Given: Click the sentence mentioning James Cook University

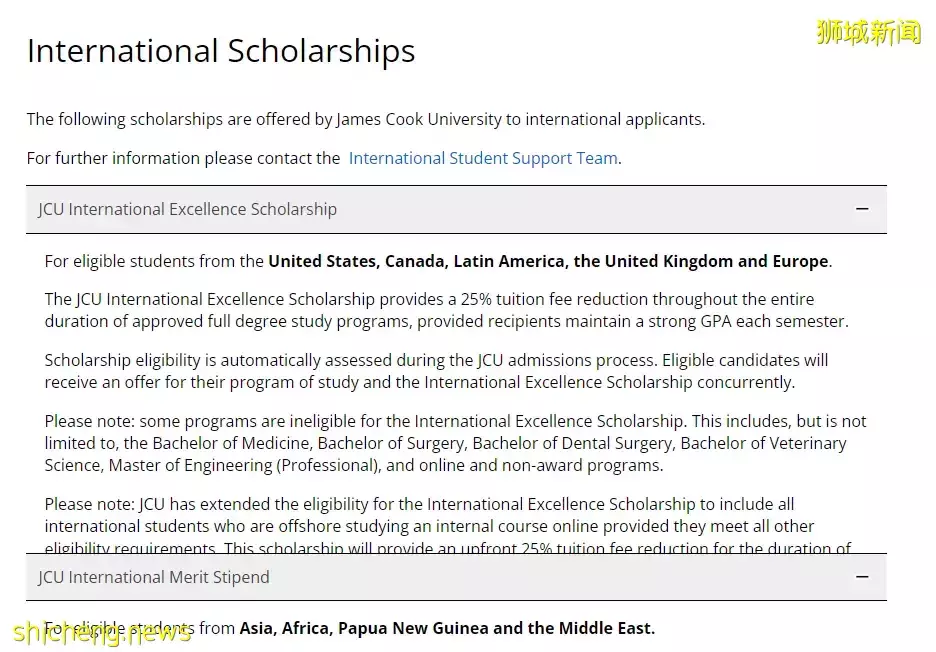Looking at the screenshot, I should pos(366,119).
